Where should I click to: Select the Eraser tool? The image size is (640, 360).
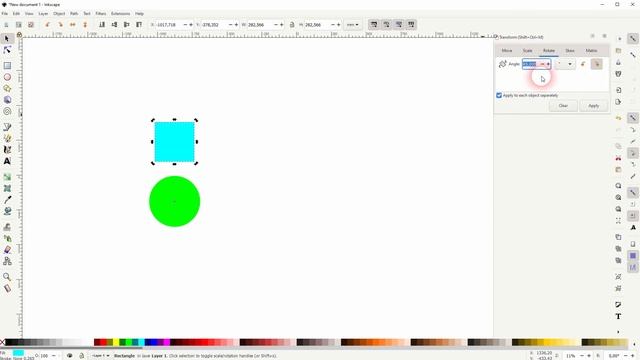[x=7, y=250]
